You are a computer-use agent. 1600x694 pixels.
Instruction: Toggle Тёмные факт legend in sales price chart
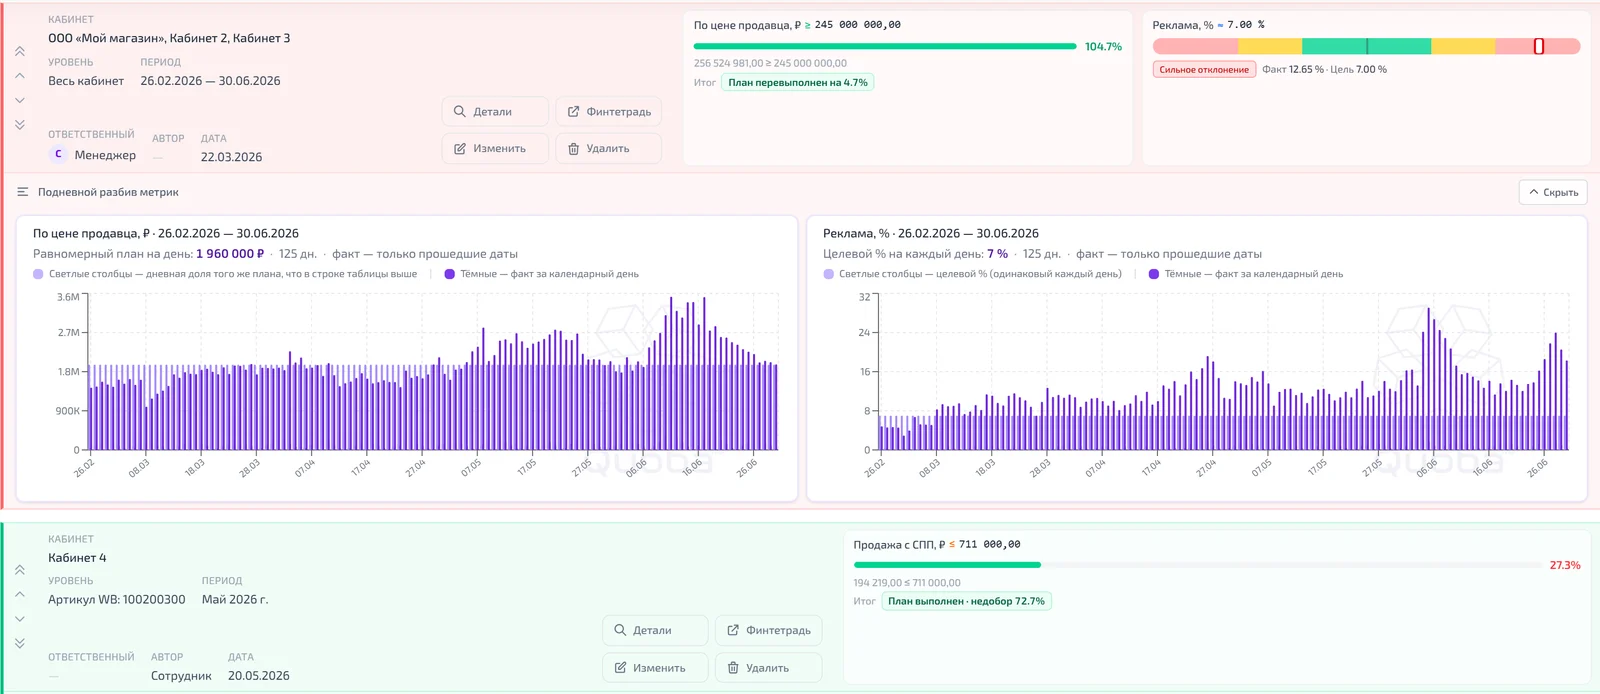pos(542,274)
